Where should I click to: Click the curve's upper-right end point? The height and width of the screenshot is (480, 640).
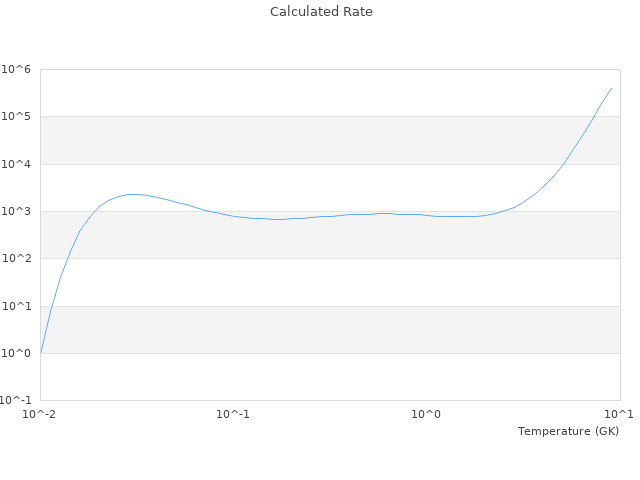tap(611, 88)
